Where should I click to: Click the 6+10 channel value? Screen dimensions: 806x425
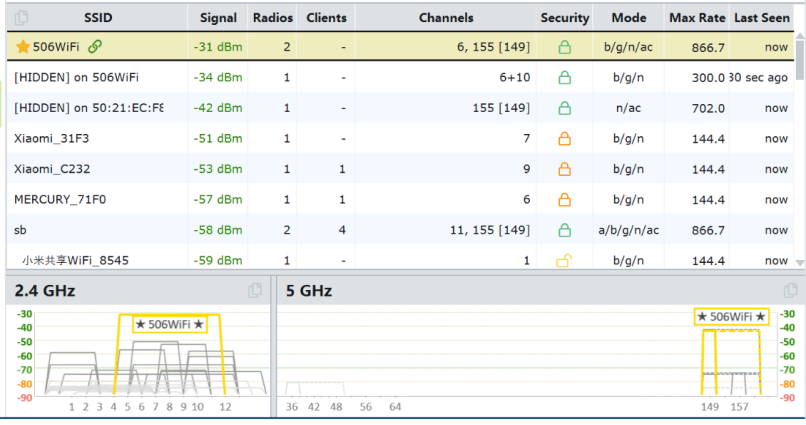(515, 78)
